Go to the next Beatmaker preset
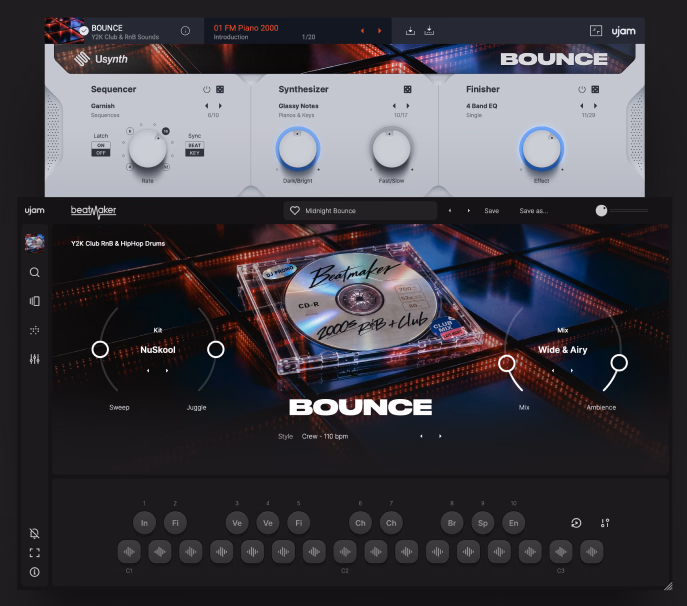The image size is (687, 606). pyautogui.click(x=469, y=211)
